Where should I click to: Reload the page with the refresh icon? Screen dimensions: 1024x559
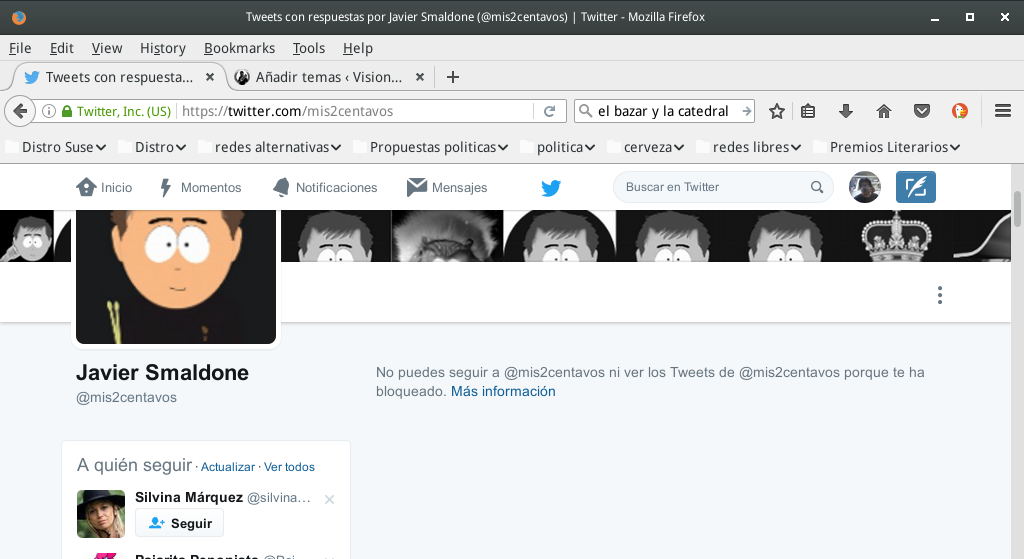click(550, 111)
